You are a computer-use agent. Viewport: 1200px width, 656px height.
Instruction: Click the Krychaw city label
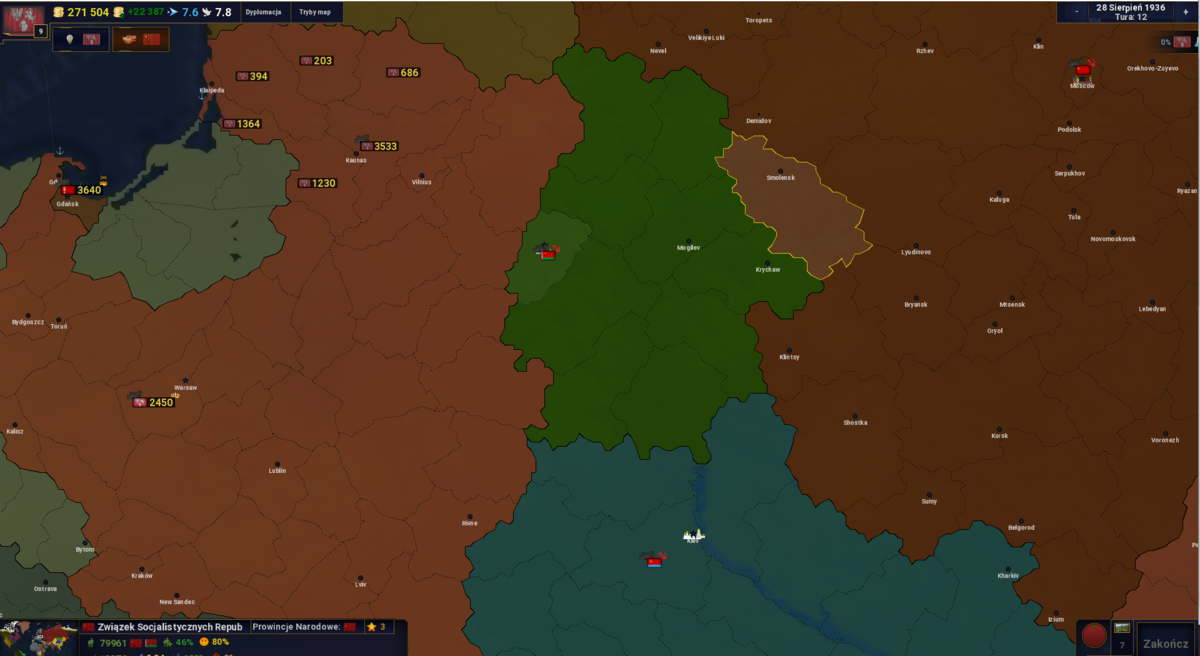click(768, 270)
